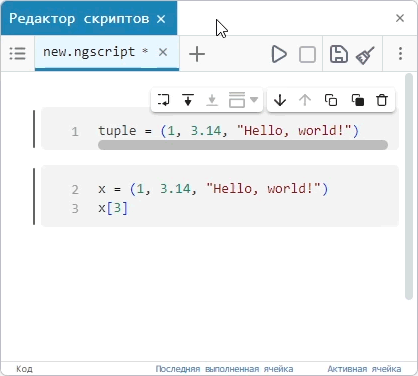
Task: Move the cell down with the arrow
Action: pos(280,100)
